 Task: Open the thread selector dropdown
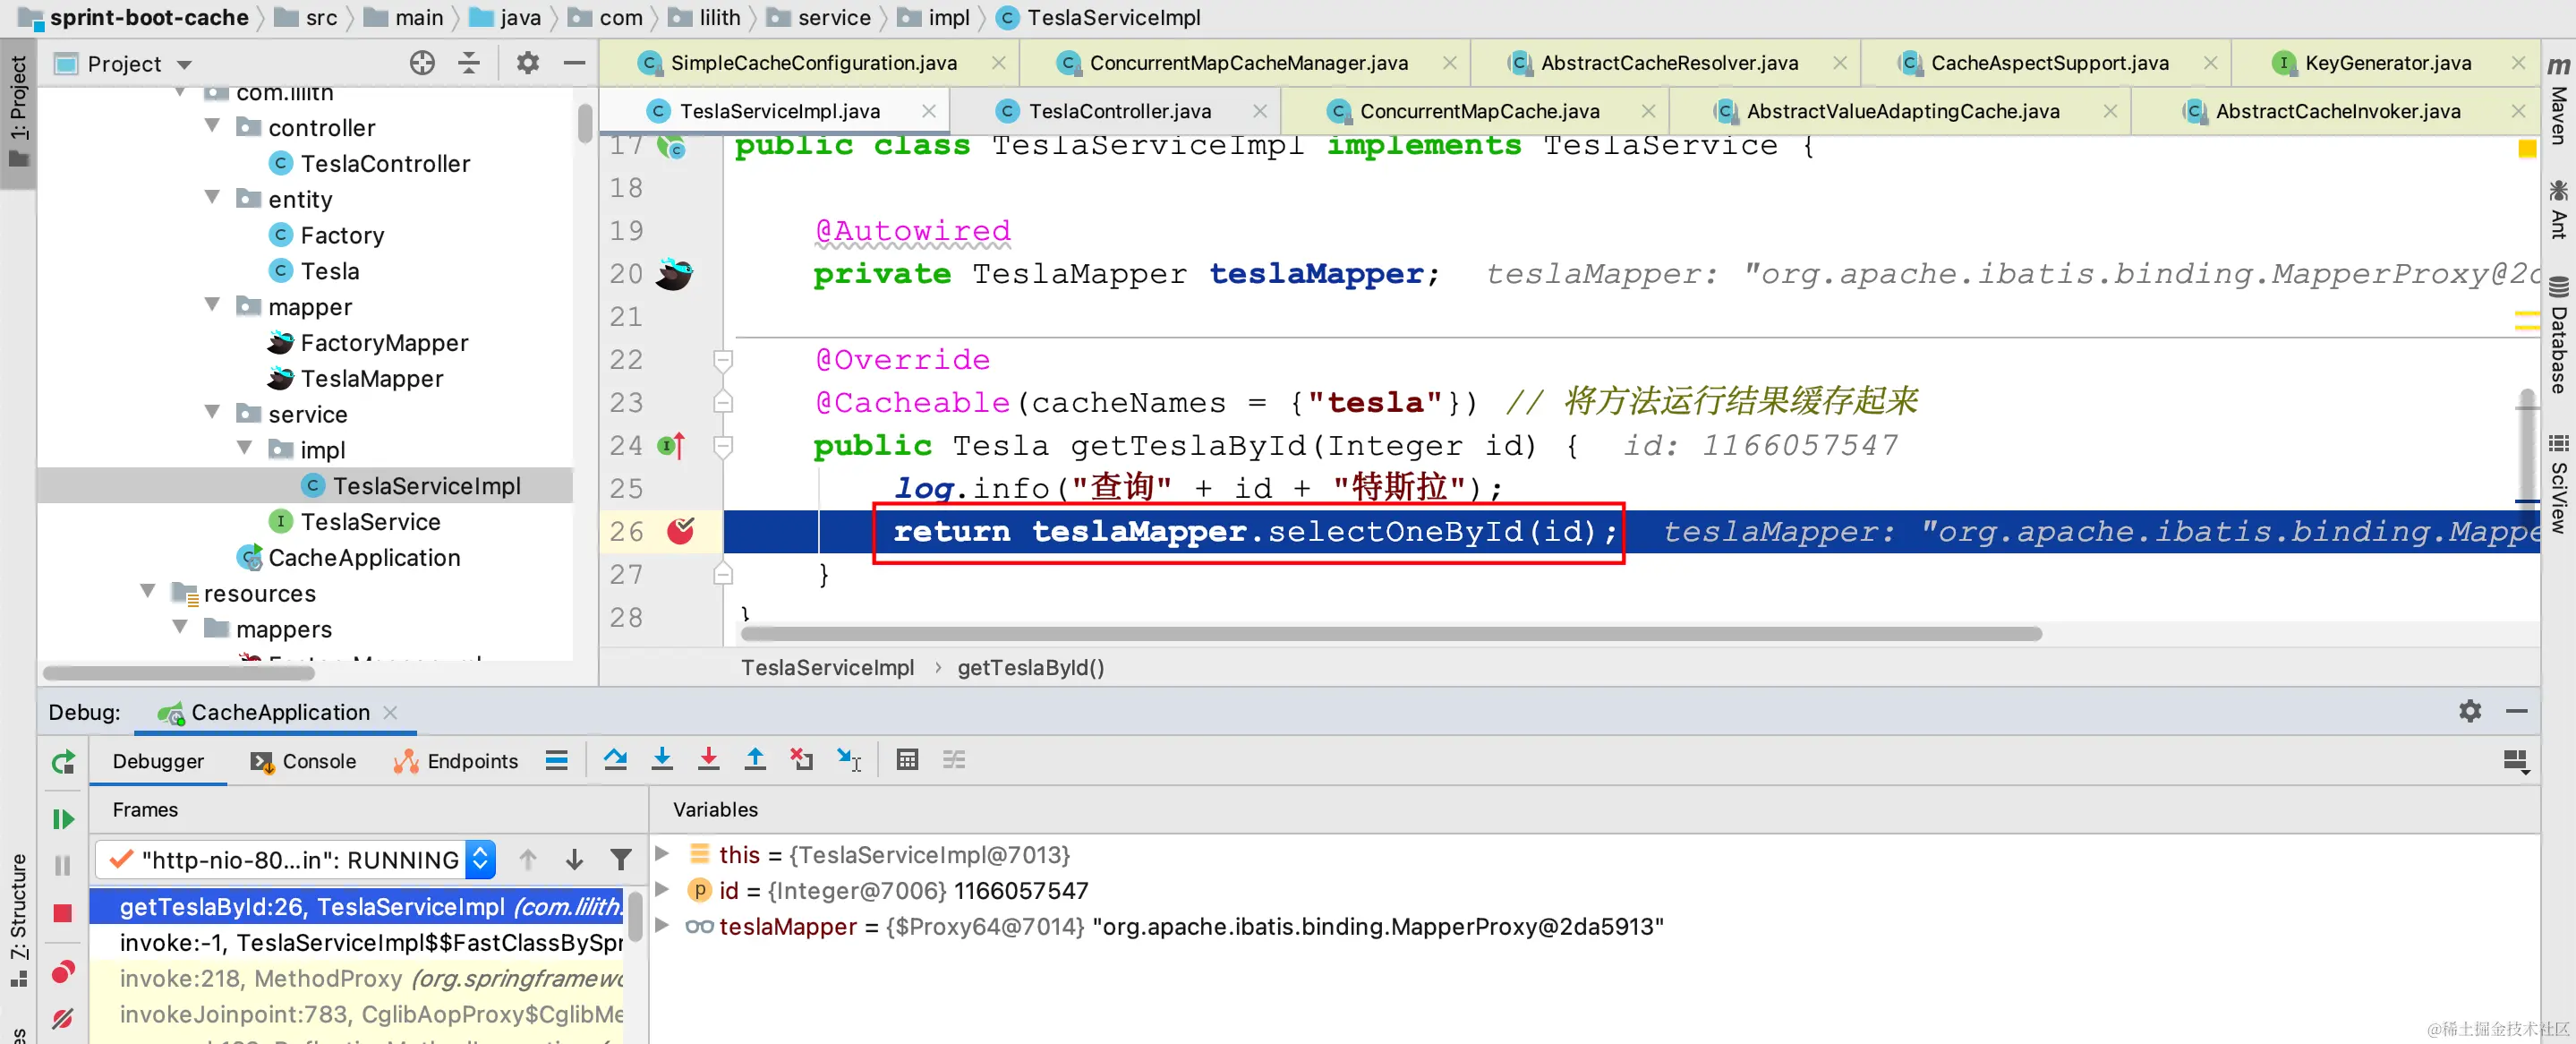(x=481, y=859)
